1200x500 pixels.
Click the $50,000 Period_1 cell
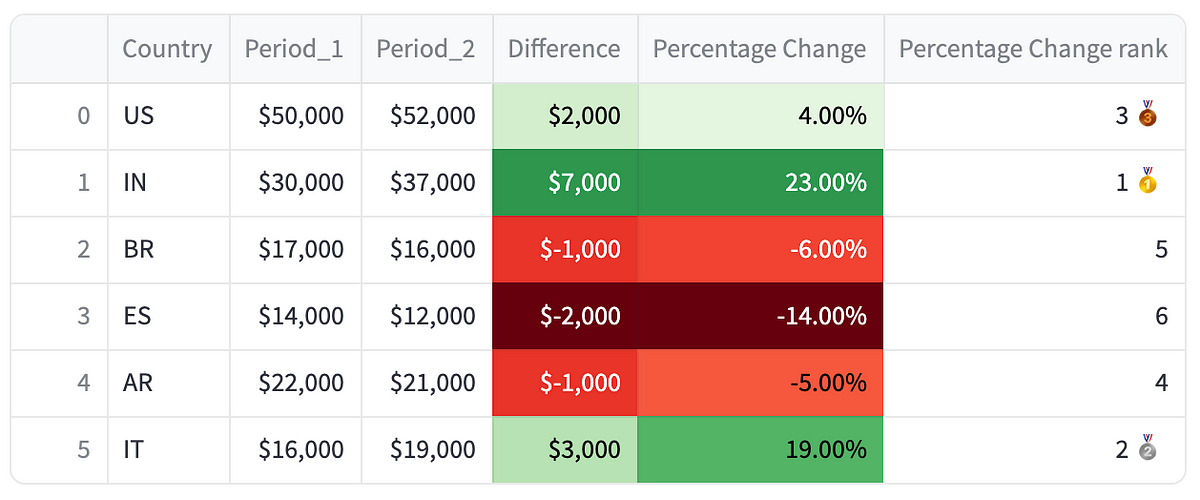click(x=295, y=116)
